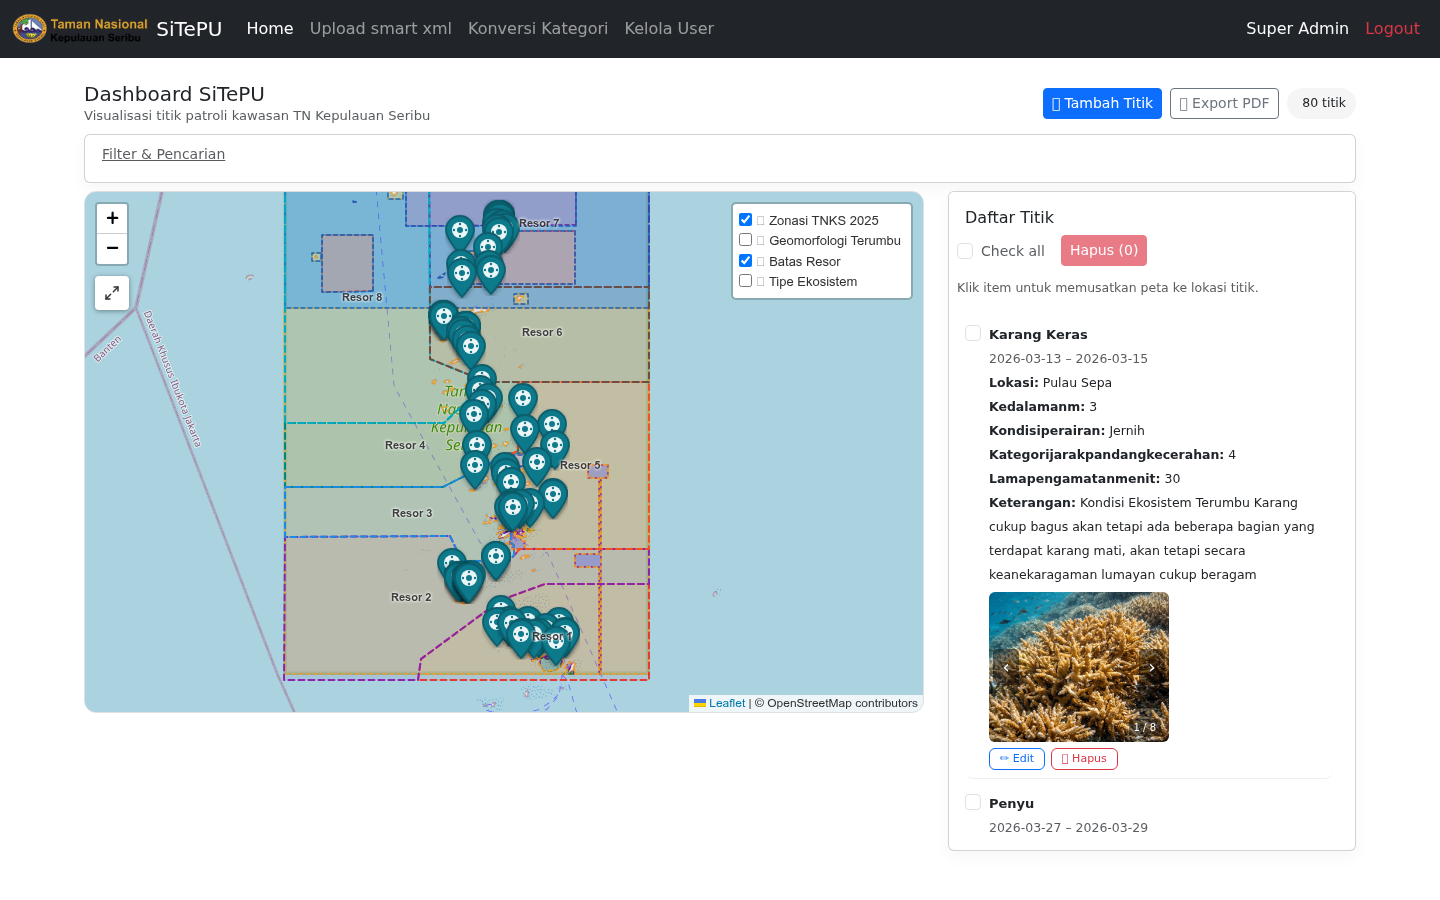The image size is (1440, 900).
Task: Open the Kelola User page
Action: [669, 29]
